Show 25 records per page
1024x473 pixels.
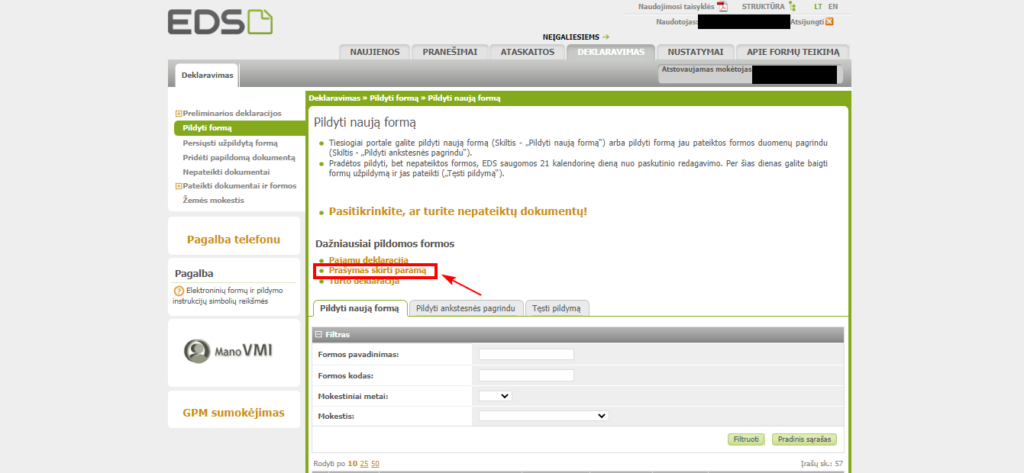[x=364, y=464]
